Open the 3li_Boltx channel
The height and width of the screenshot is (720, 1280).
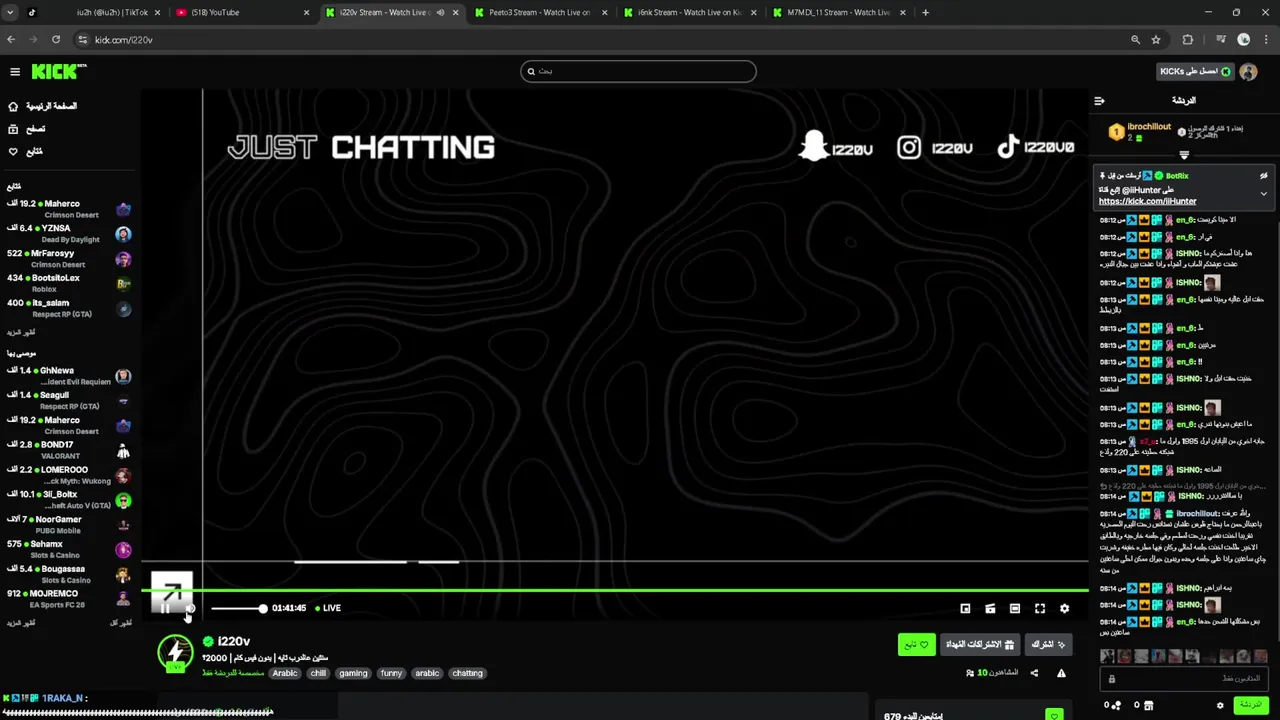69,499
